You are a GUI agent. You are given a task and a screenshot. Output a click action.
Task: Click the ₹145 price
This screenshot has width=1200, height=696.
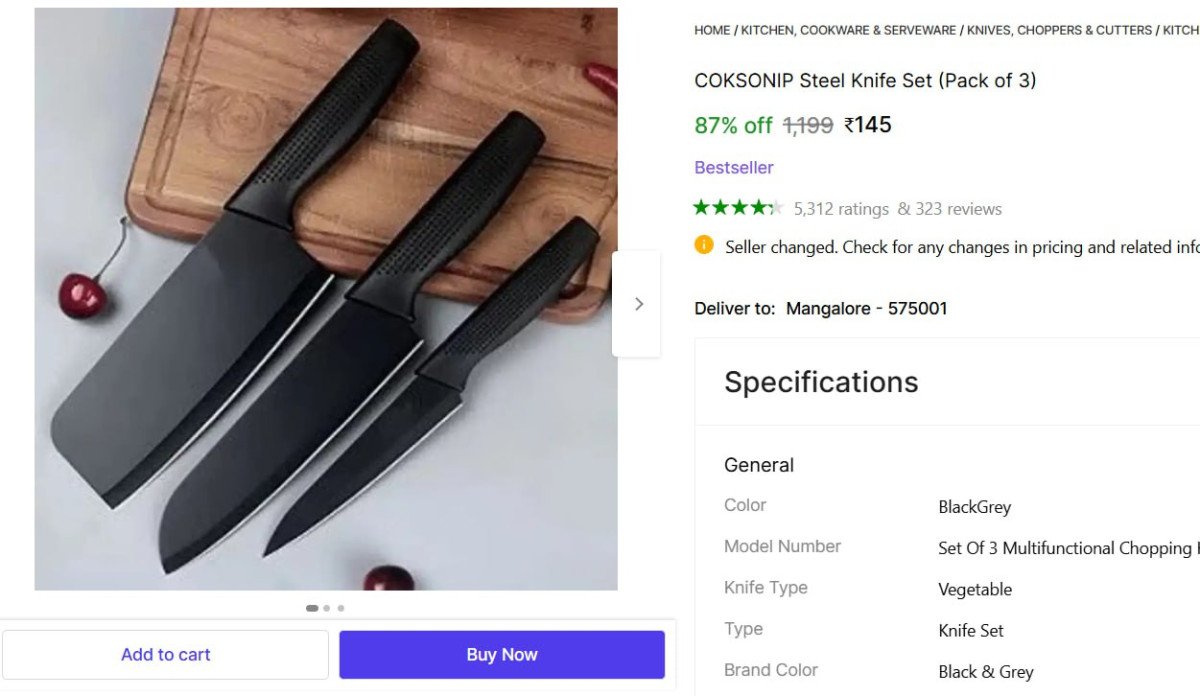click(867, 125)
